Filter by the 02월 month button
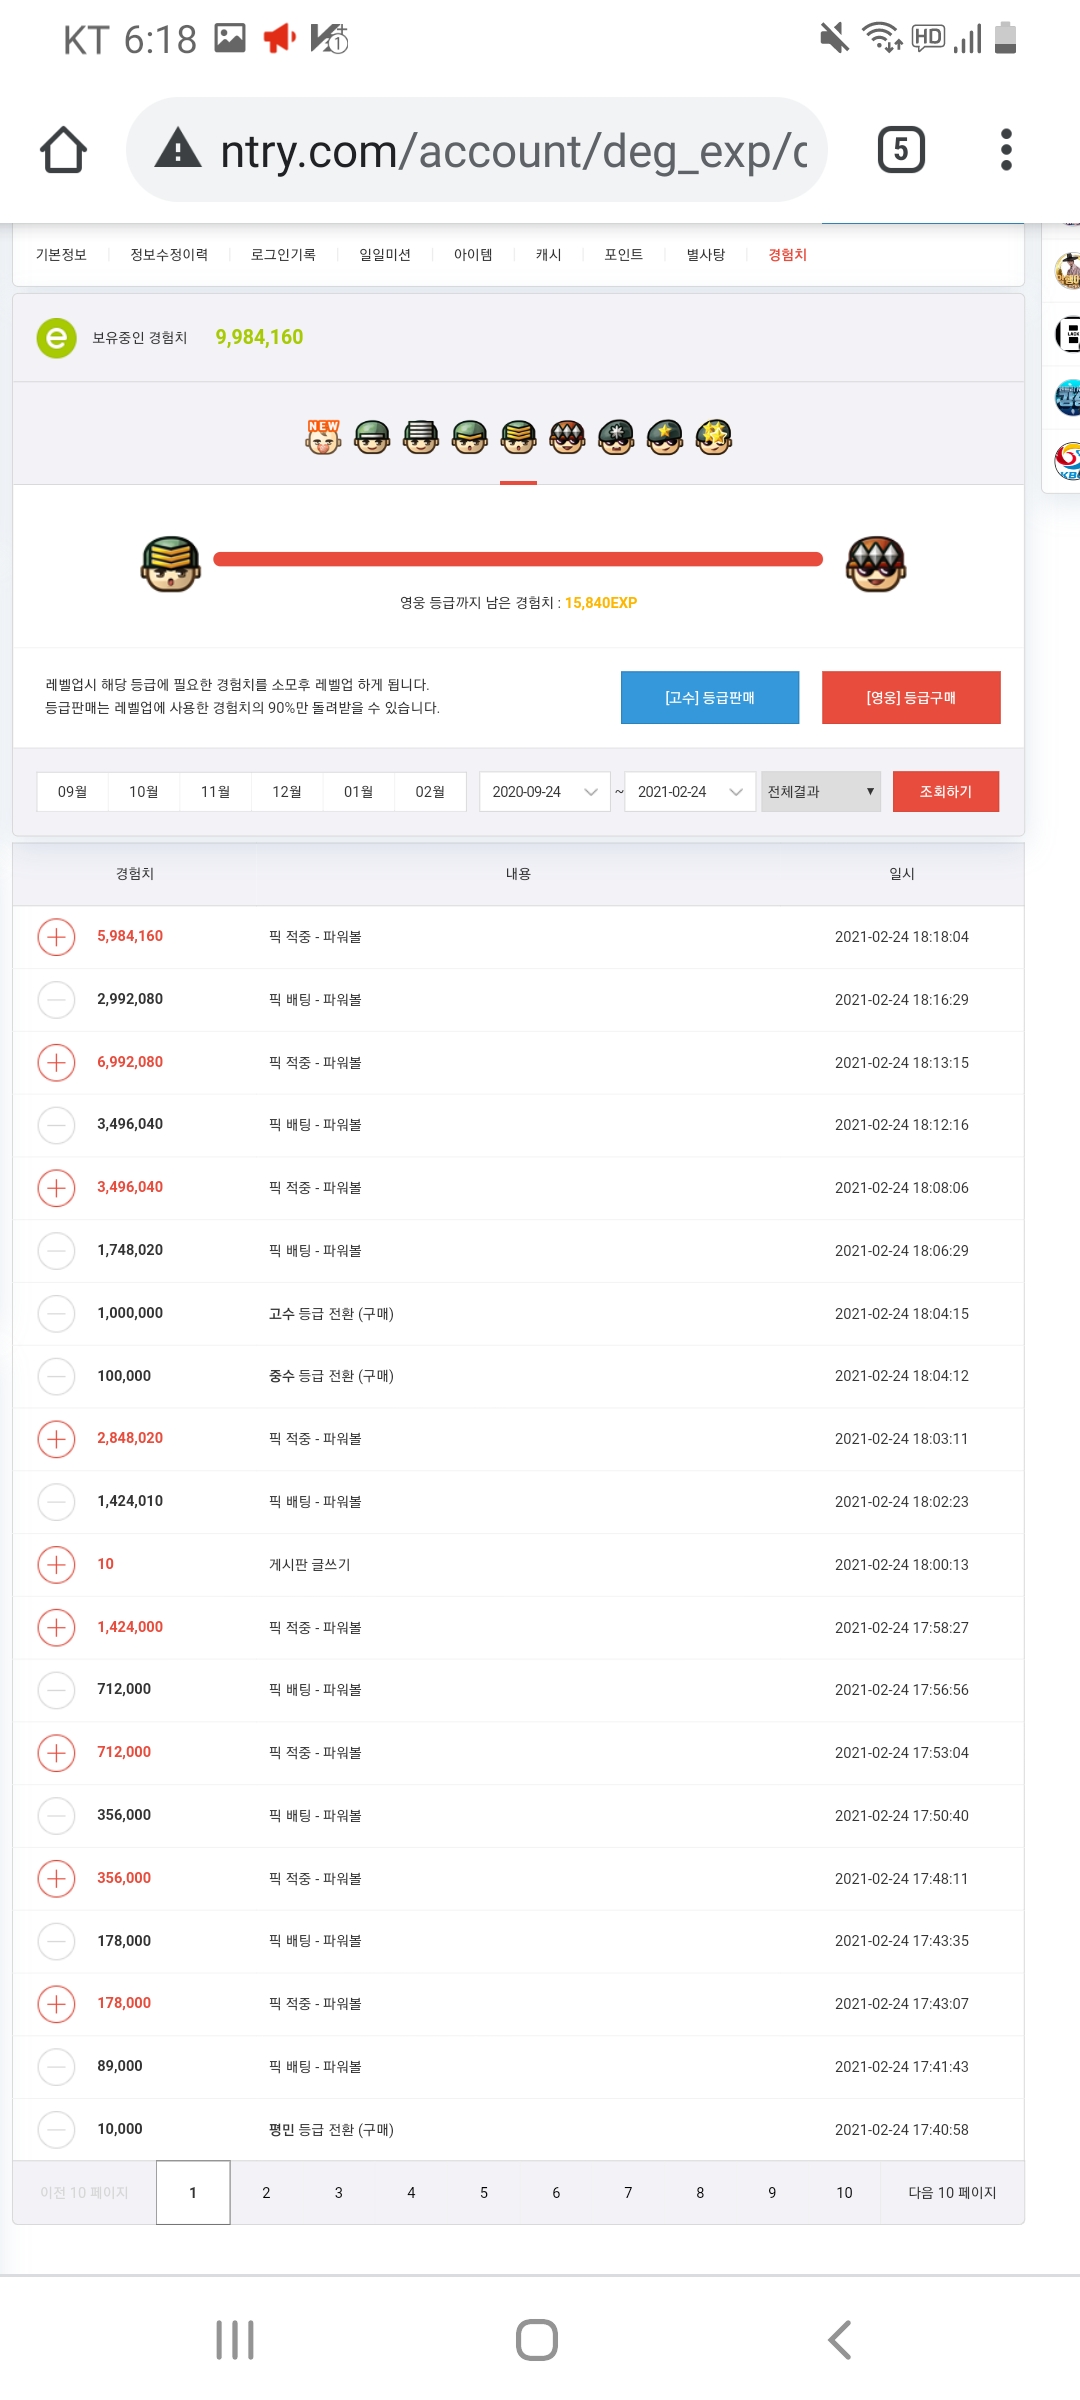1080x2400 pixels. click(430, 792)
